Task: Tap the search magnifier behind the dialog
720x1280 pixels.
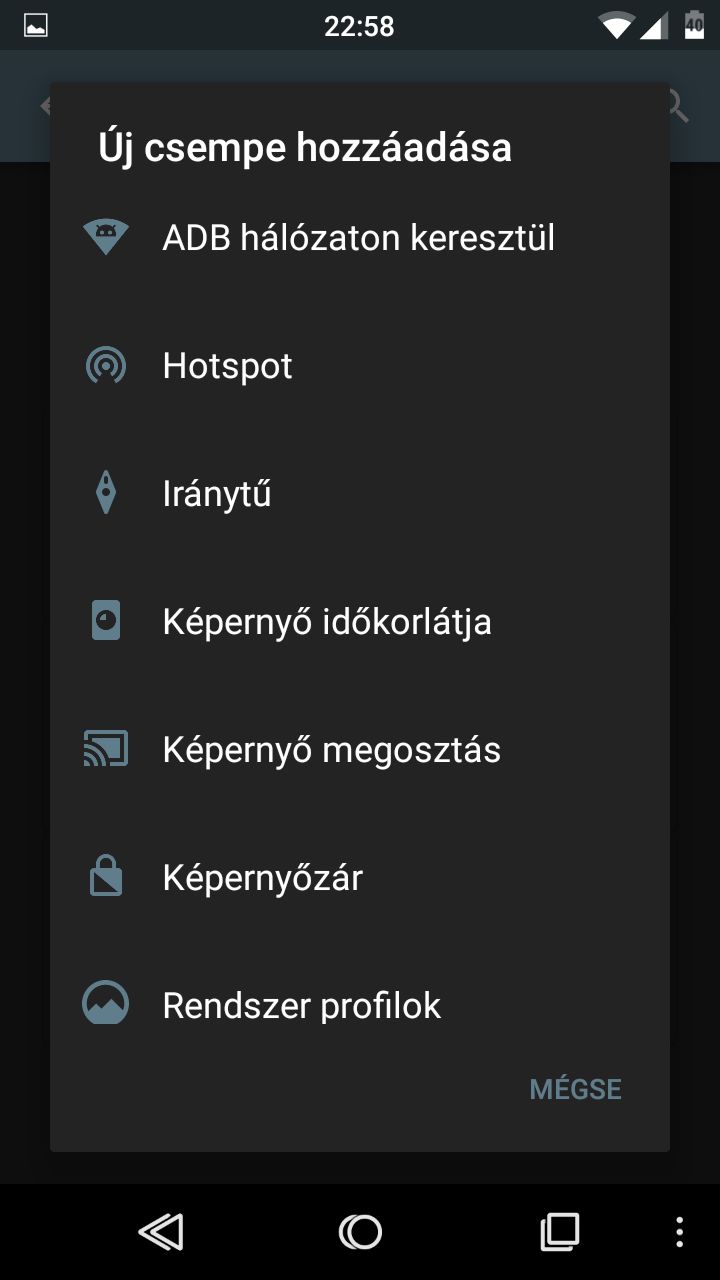Action: coord(680,106)
